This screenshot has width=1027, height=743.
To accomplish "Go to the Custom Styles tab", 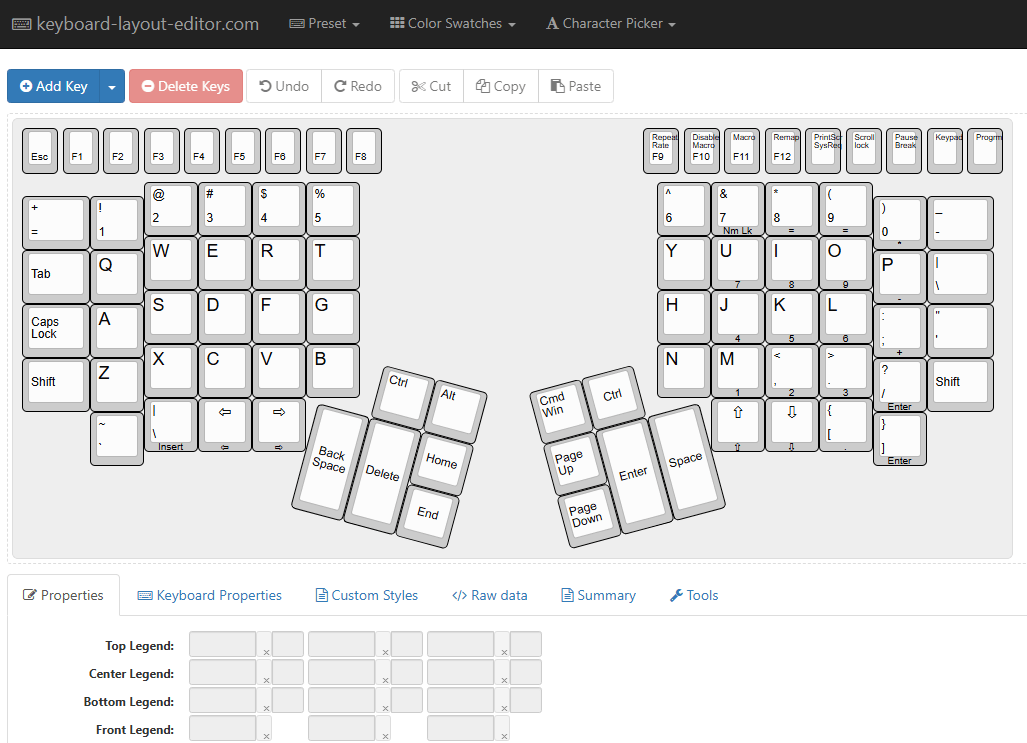I will click(366, 595).
